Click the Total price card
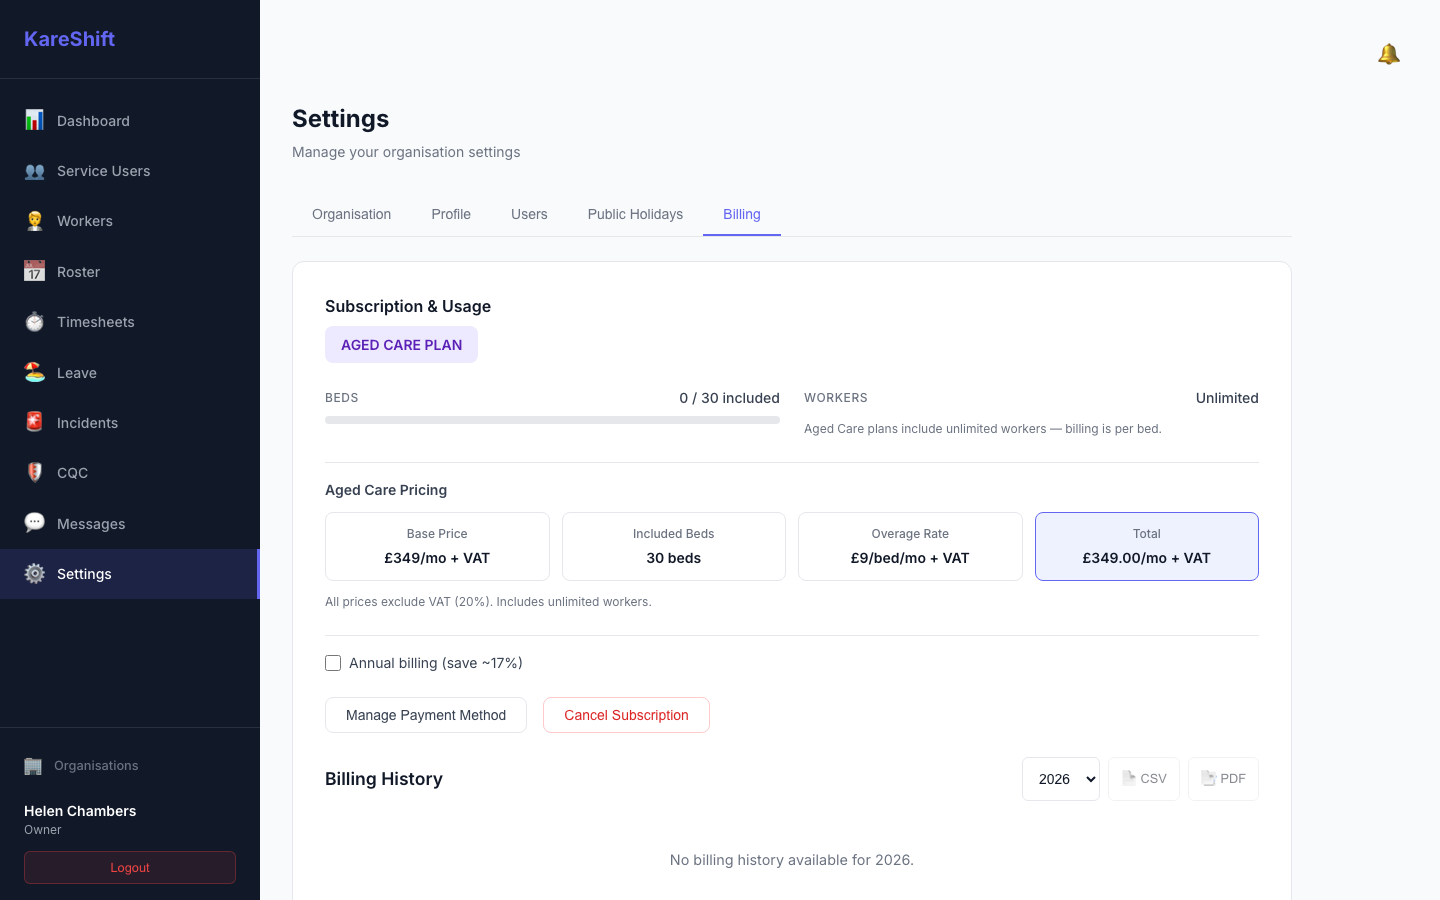The height and width of the screenshot is (900, 1440). tap(1147, 546)
